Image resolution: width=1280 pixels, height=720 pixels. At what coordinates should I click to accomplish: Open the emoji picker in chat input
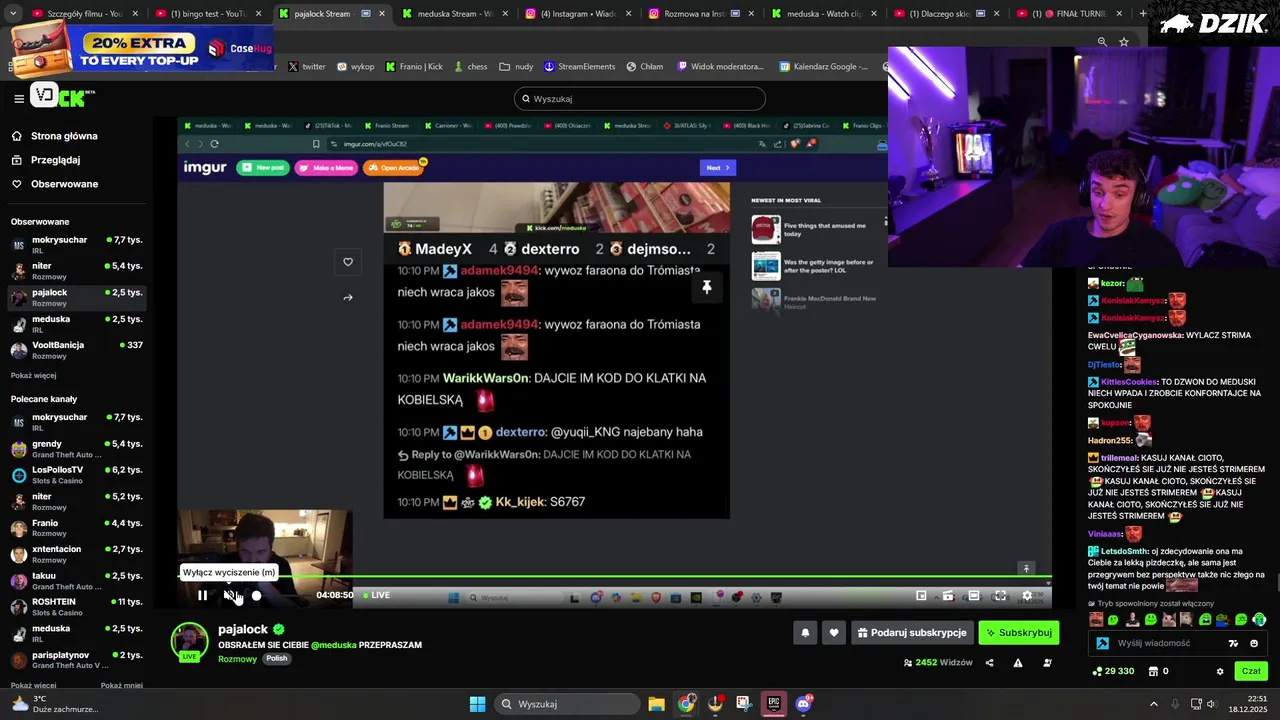(x=1254, y=644)
